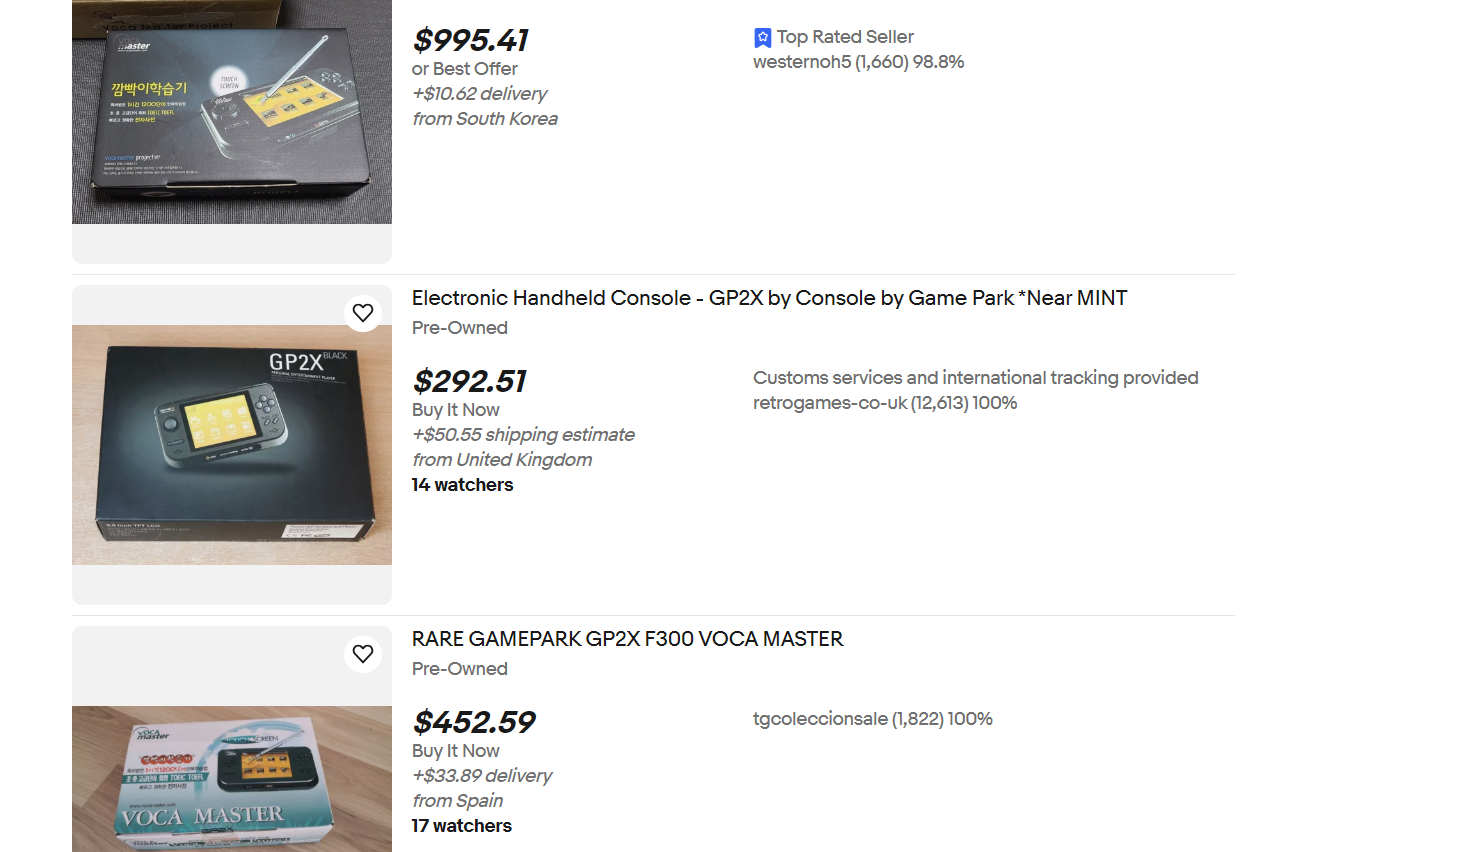View GP2X black box product thumbnail
Viewport: 1477px width, 852px height.
232,445
